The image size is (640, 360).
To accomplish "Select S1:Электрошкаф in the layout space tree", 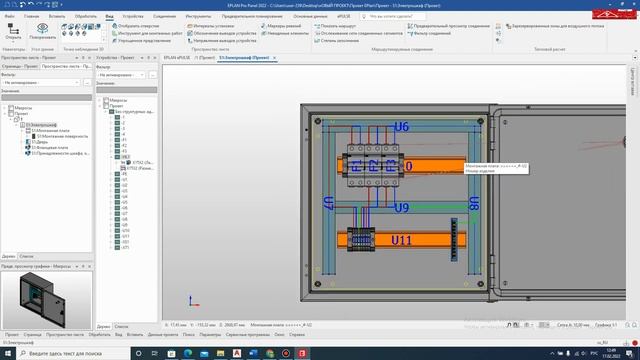I will tap(41, 125).
